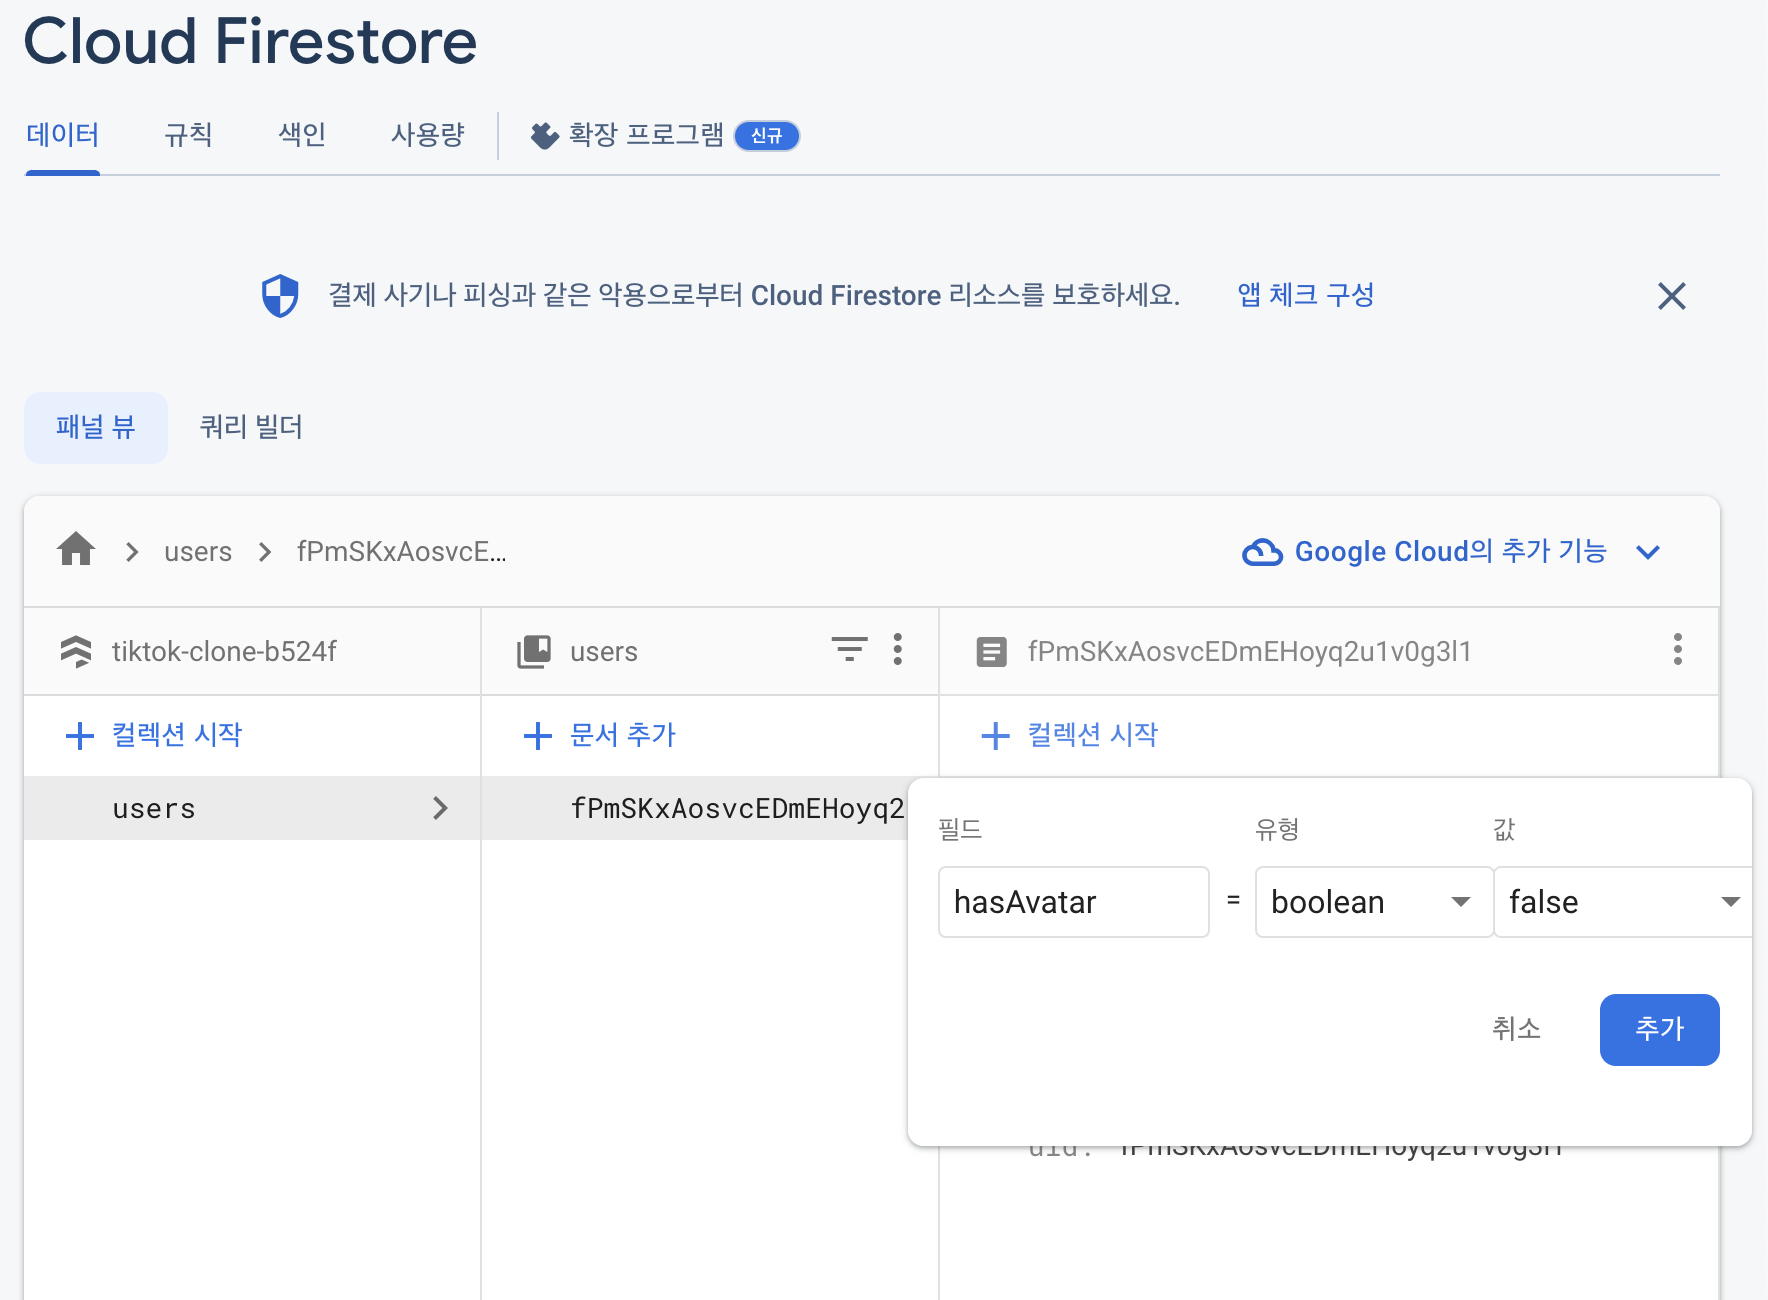Click the extensions puzzle icon

click(x=544, y=135)
